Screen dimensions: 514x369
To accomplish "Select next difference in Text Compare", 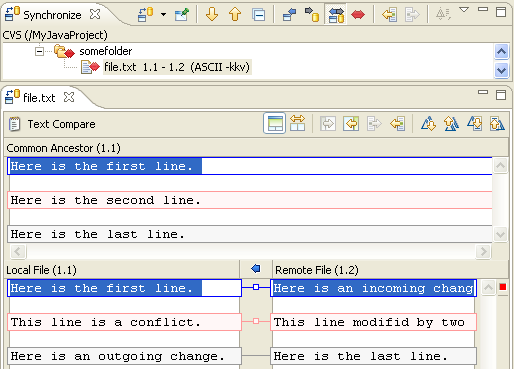I will 428,124.
